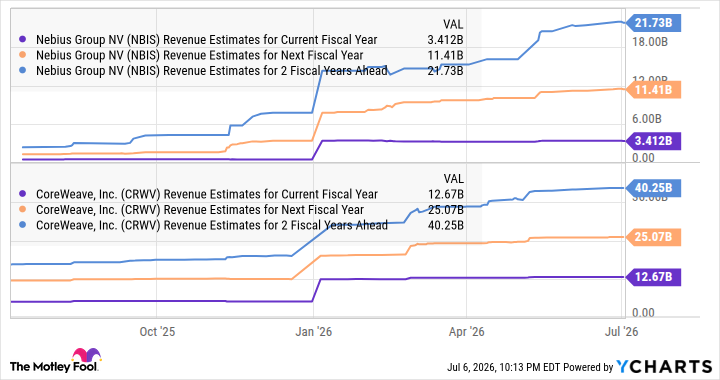The width and height of the screenshot is (720, 380).
Task: Click the 3.412B purple value flag
Action: [653, 140]
